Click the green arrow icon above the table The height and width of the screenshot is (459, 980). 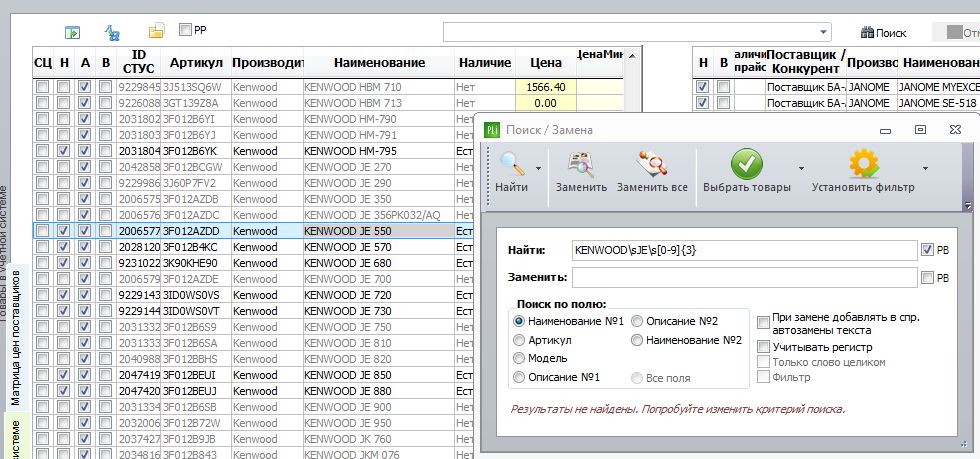[x=73, y=32]
